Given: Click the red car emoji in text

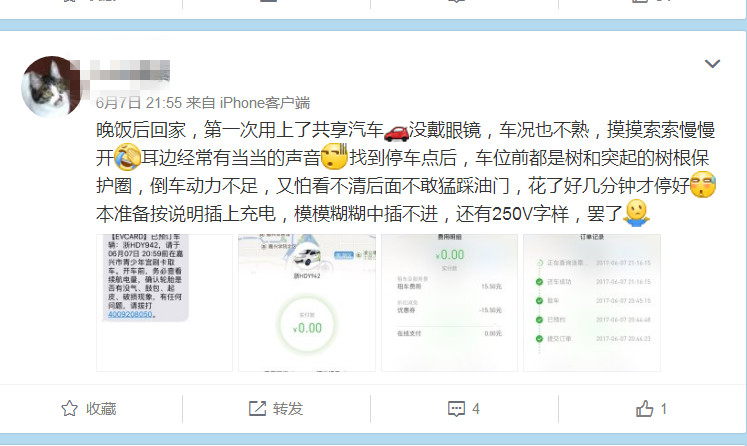Looking at the screenshot, I should point(396,132).
